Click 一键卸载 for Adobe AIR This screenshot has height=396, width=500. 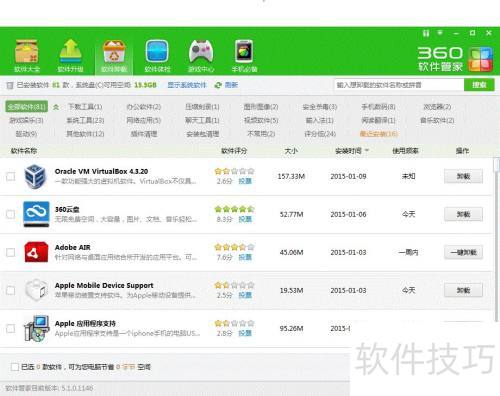tap(463, 252)
